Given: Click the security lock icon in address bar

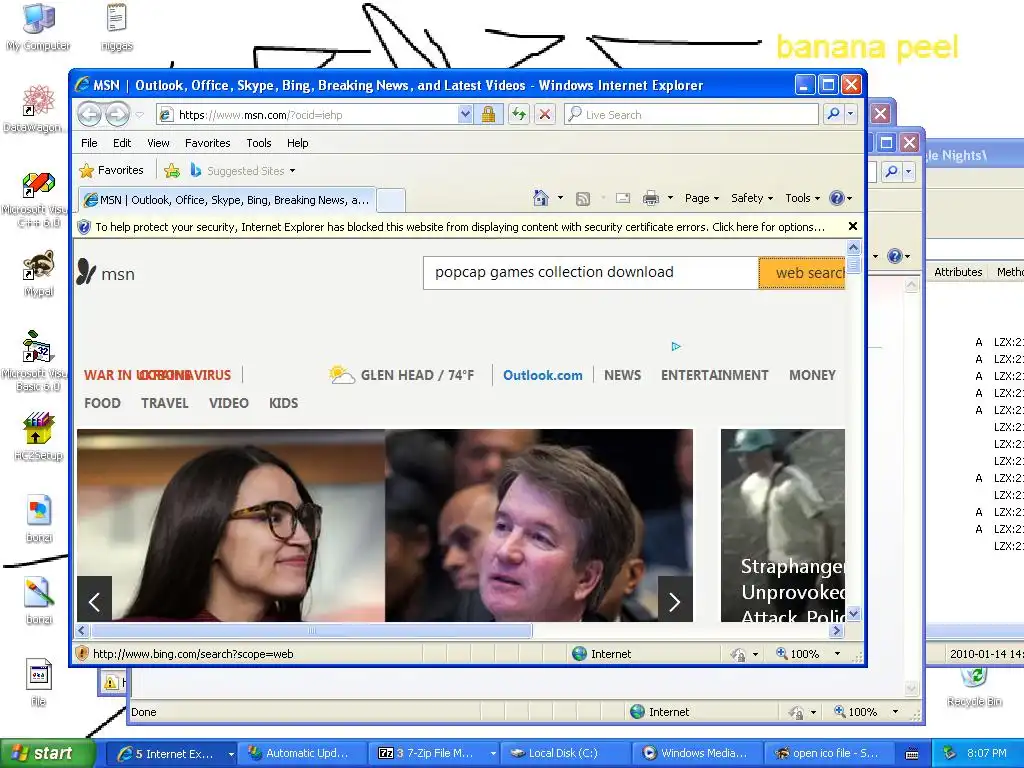Looking at the screenshot, I should click(488, 115).
